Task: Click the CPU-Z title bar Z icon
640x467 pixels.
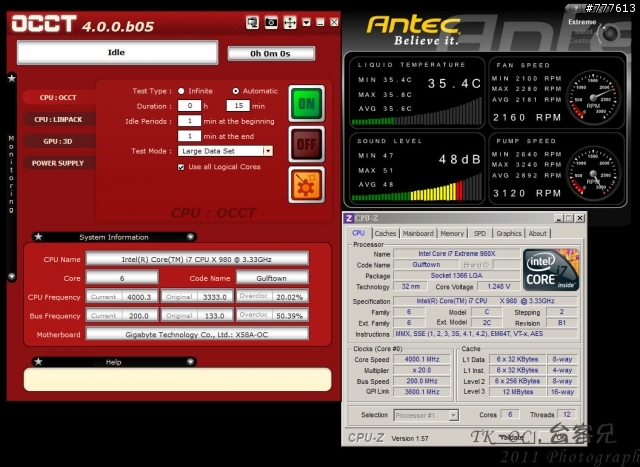Action: click(x=348, y=218)
